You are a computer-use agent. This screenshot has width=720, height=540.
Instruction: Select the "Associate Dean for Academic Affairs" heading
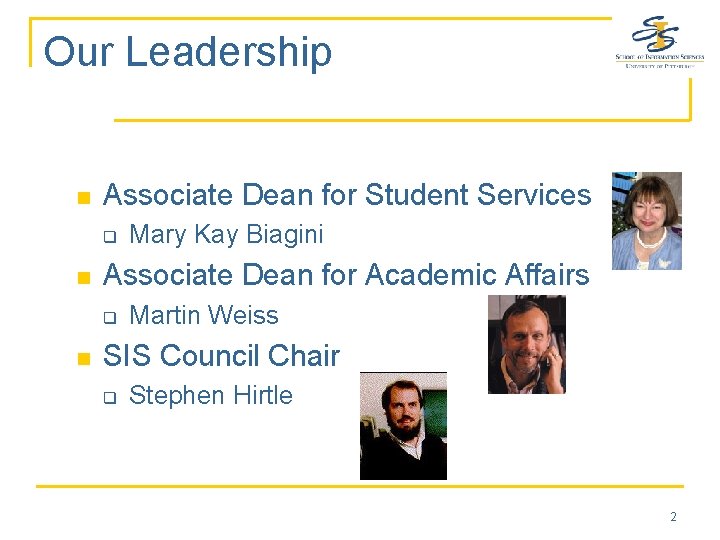click(x=346, y=275)
